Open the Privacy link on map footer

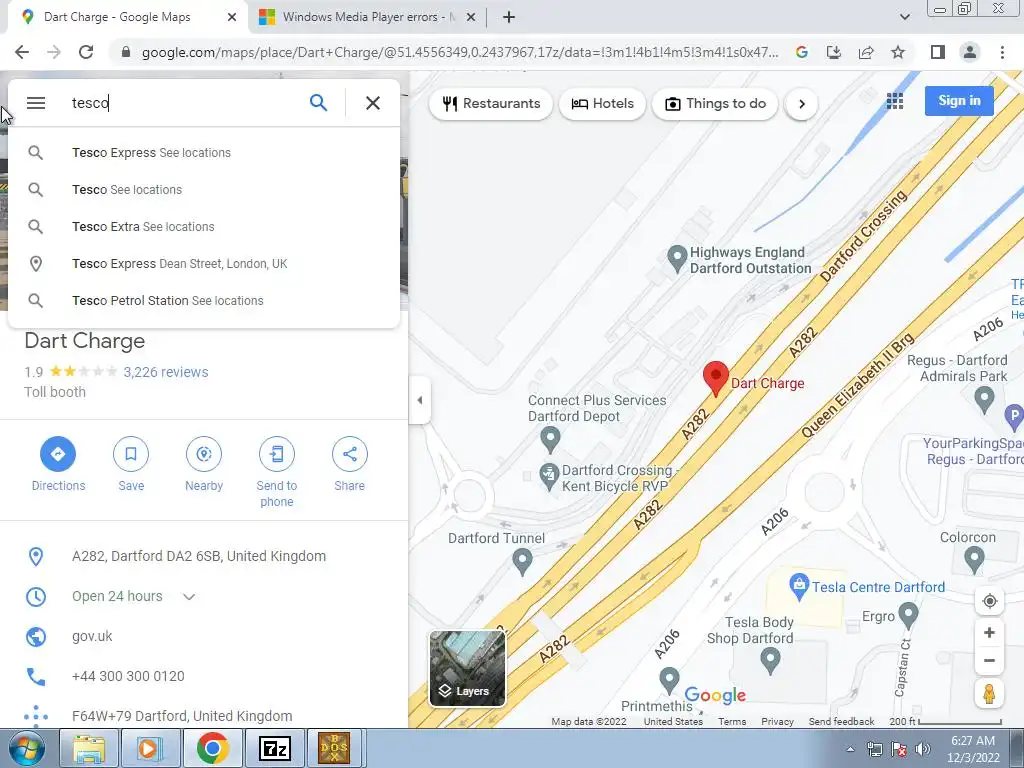(777, 722)
